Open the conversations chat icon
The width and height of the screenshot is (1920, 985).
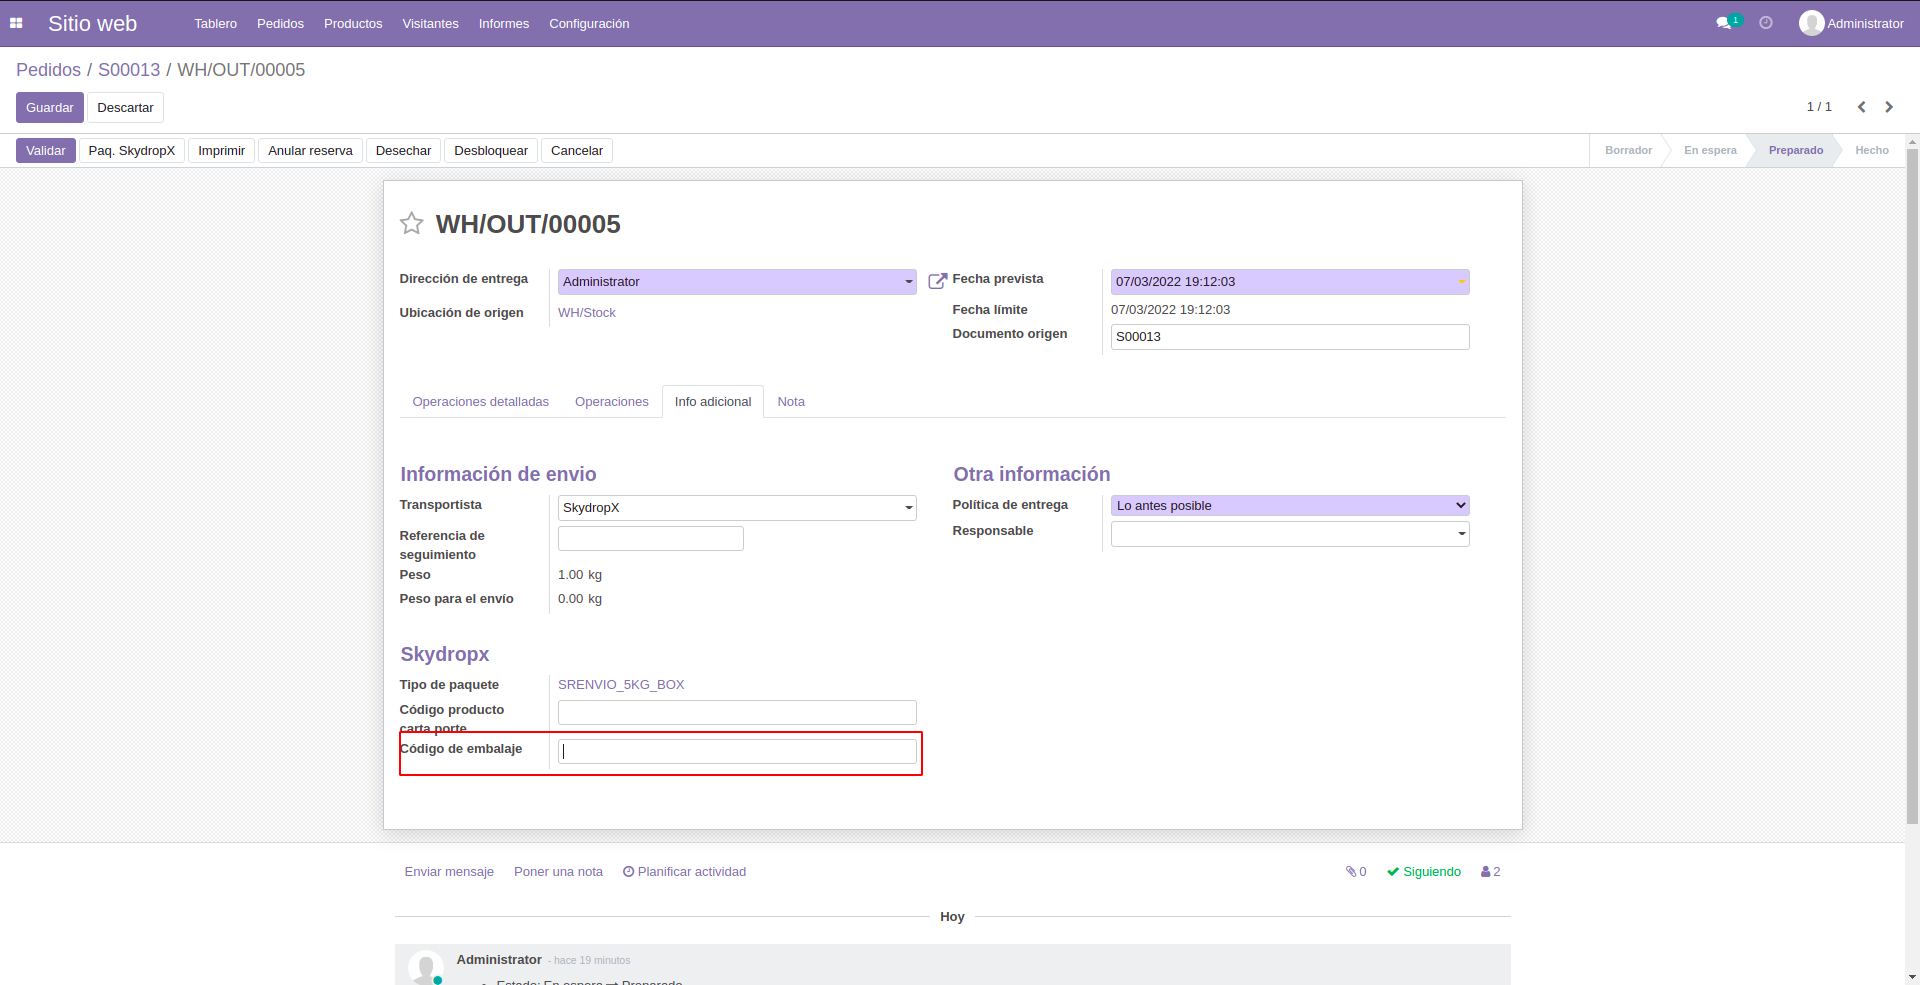(1724, 23)
